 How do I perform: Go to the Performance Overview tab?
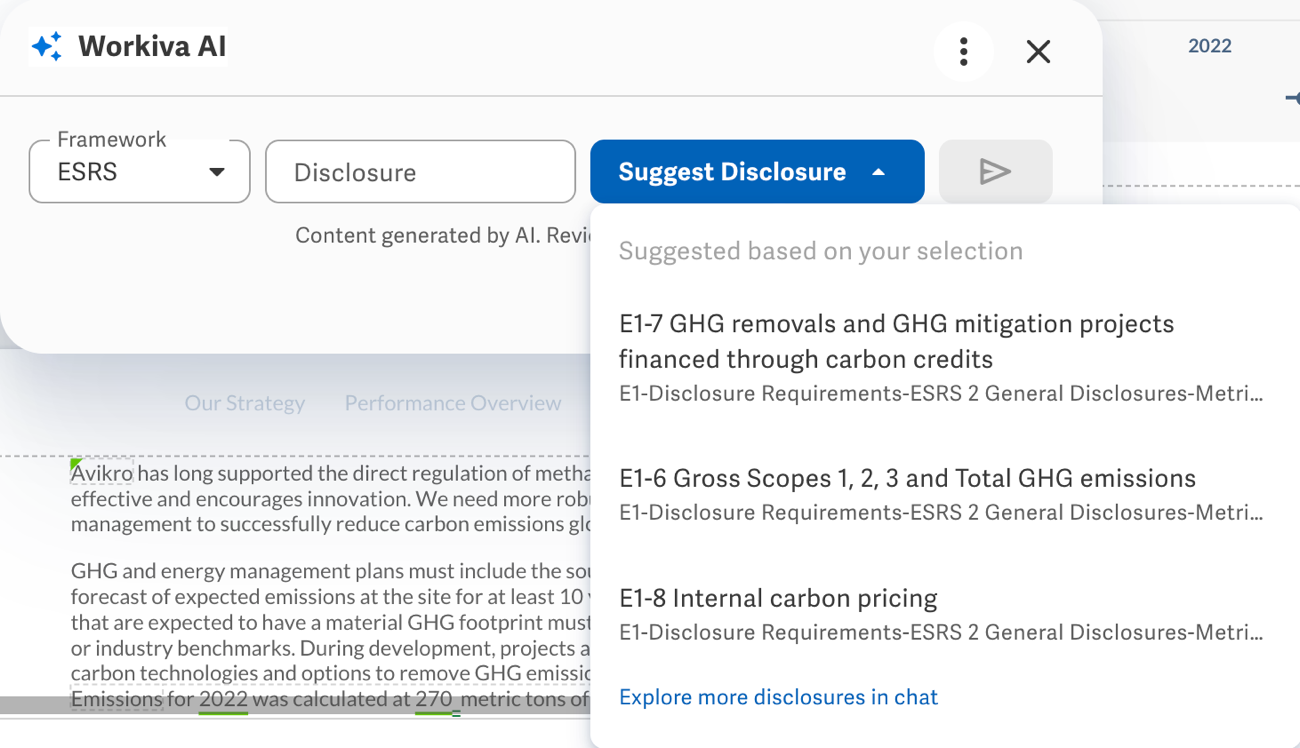[453, 403]
